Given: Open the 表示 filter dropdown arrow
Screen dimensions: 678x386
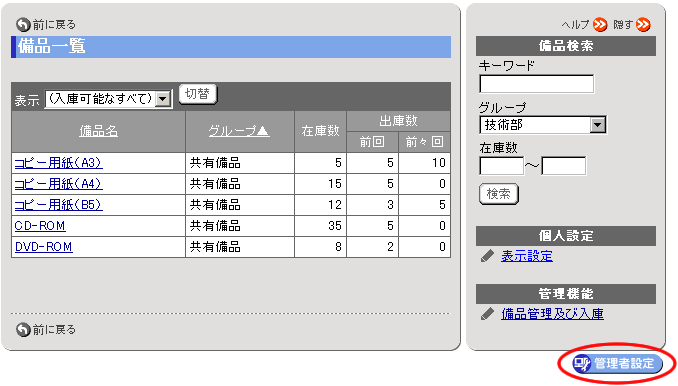Looking at the screenshot, I should point(163,99).
